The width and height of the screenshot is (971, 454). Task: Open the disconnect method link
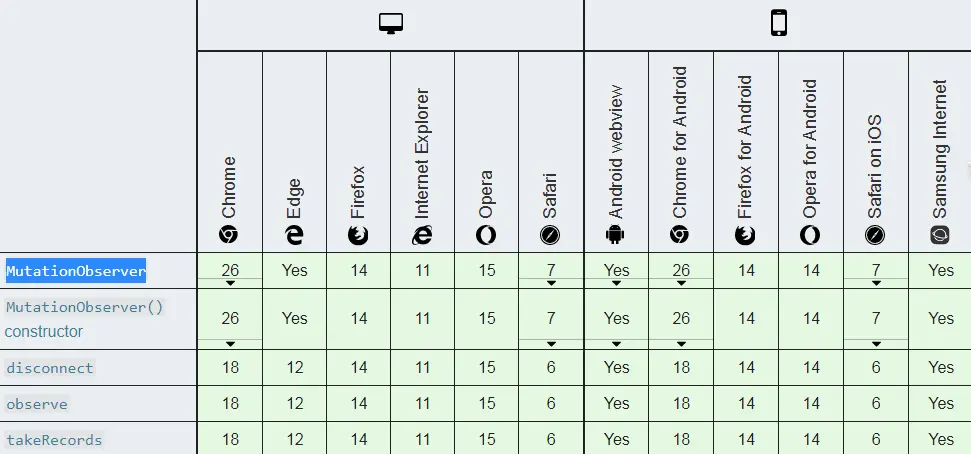50,368
